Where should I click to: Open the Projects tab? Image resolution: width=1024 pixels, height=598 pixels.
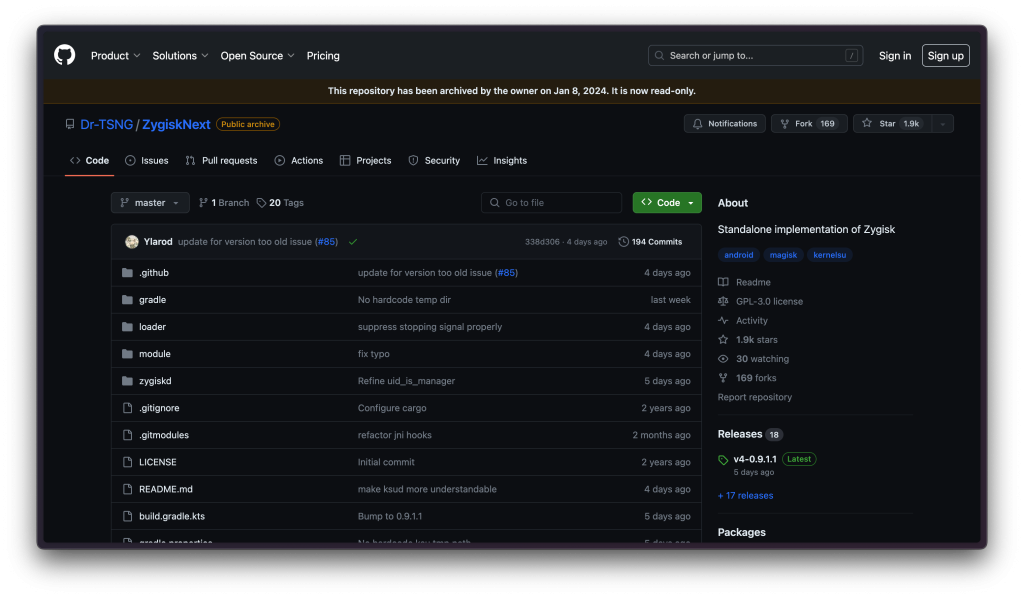coord(366,161)
